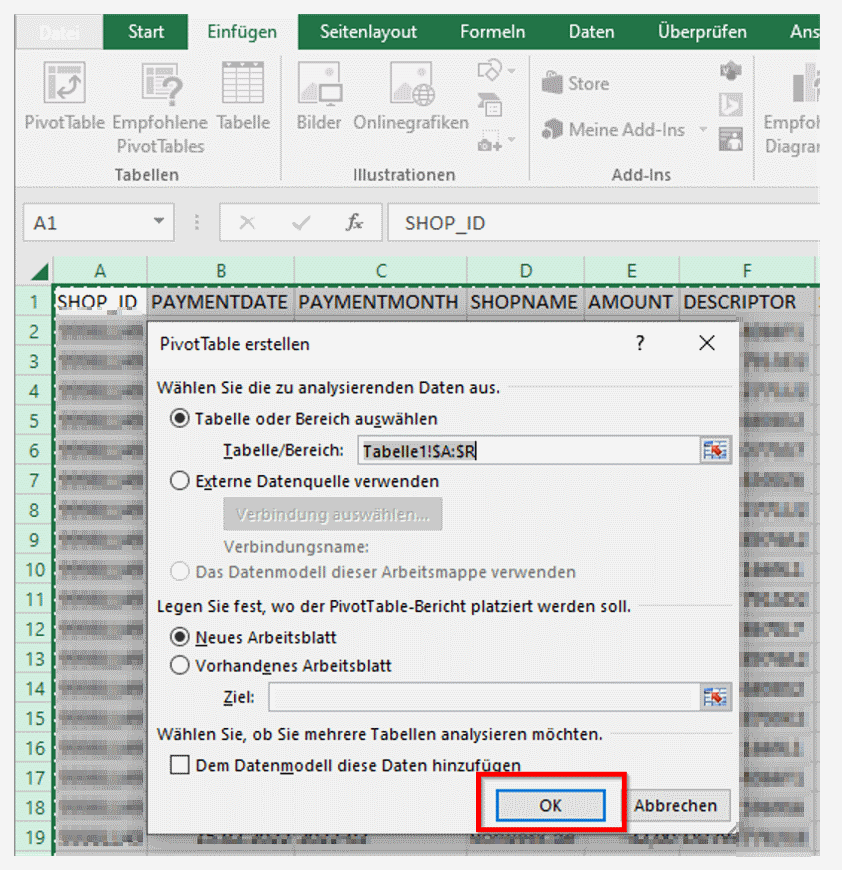Enable 'Dem Datenmodell diese Daten hinzufügen'

[x=180, y=765]
